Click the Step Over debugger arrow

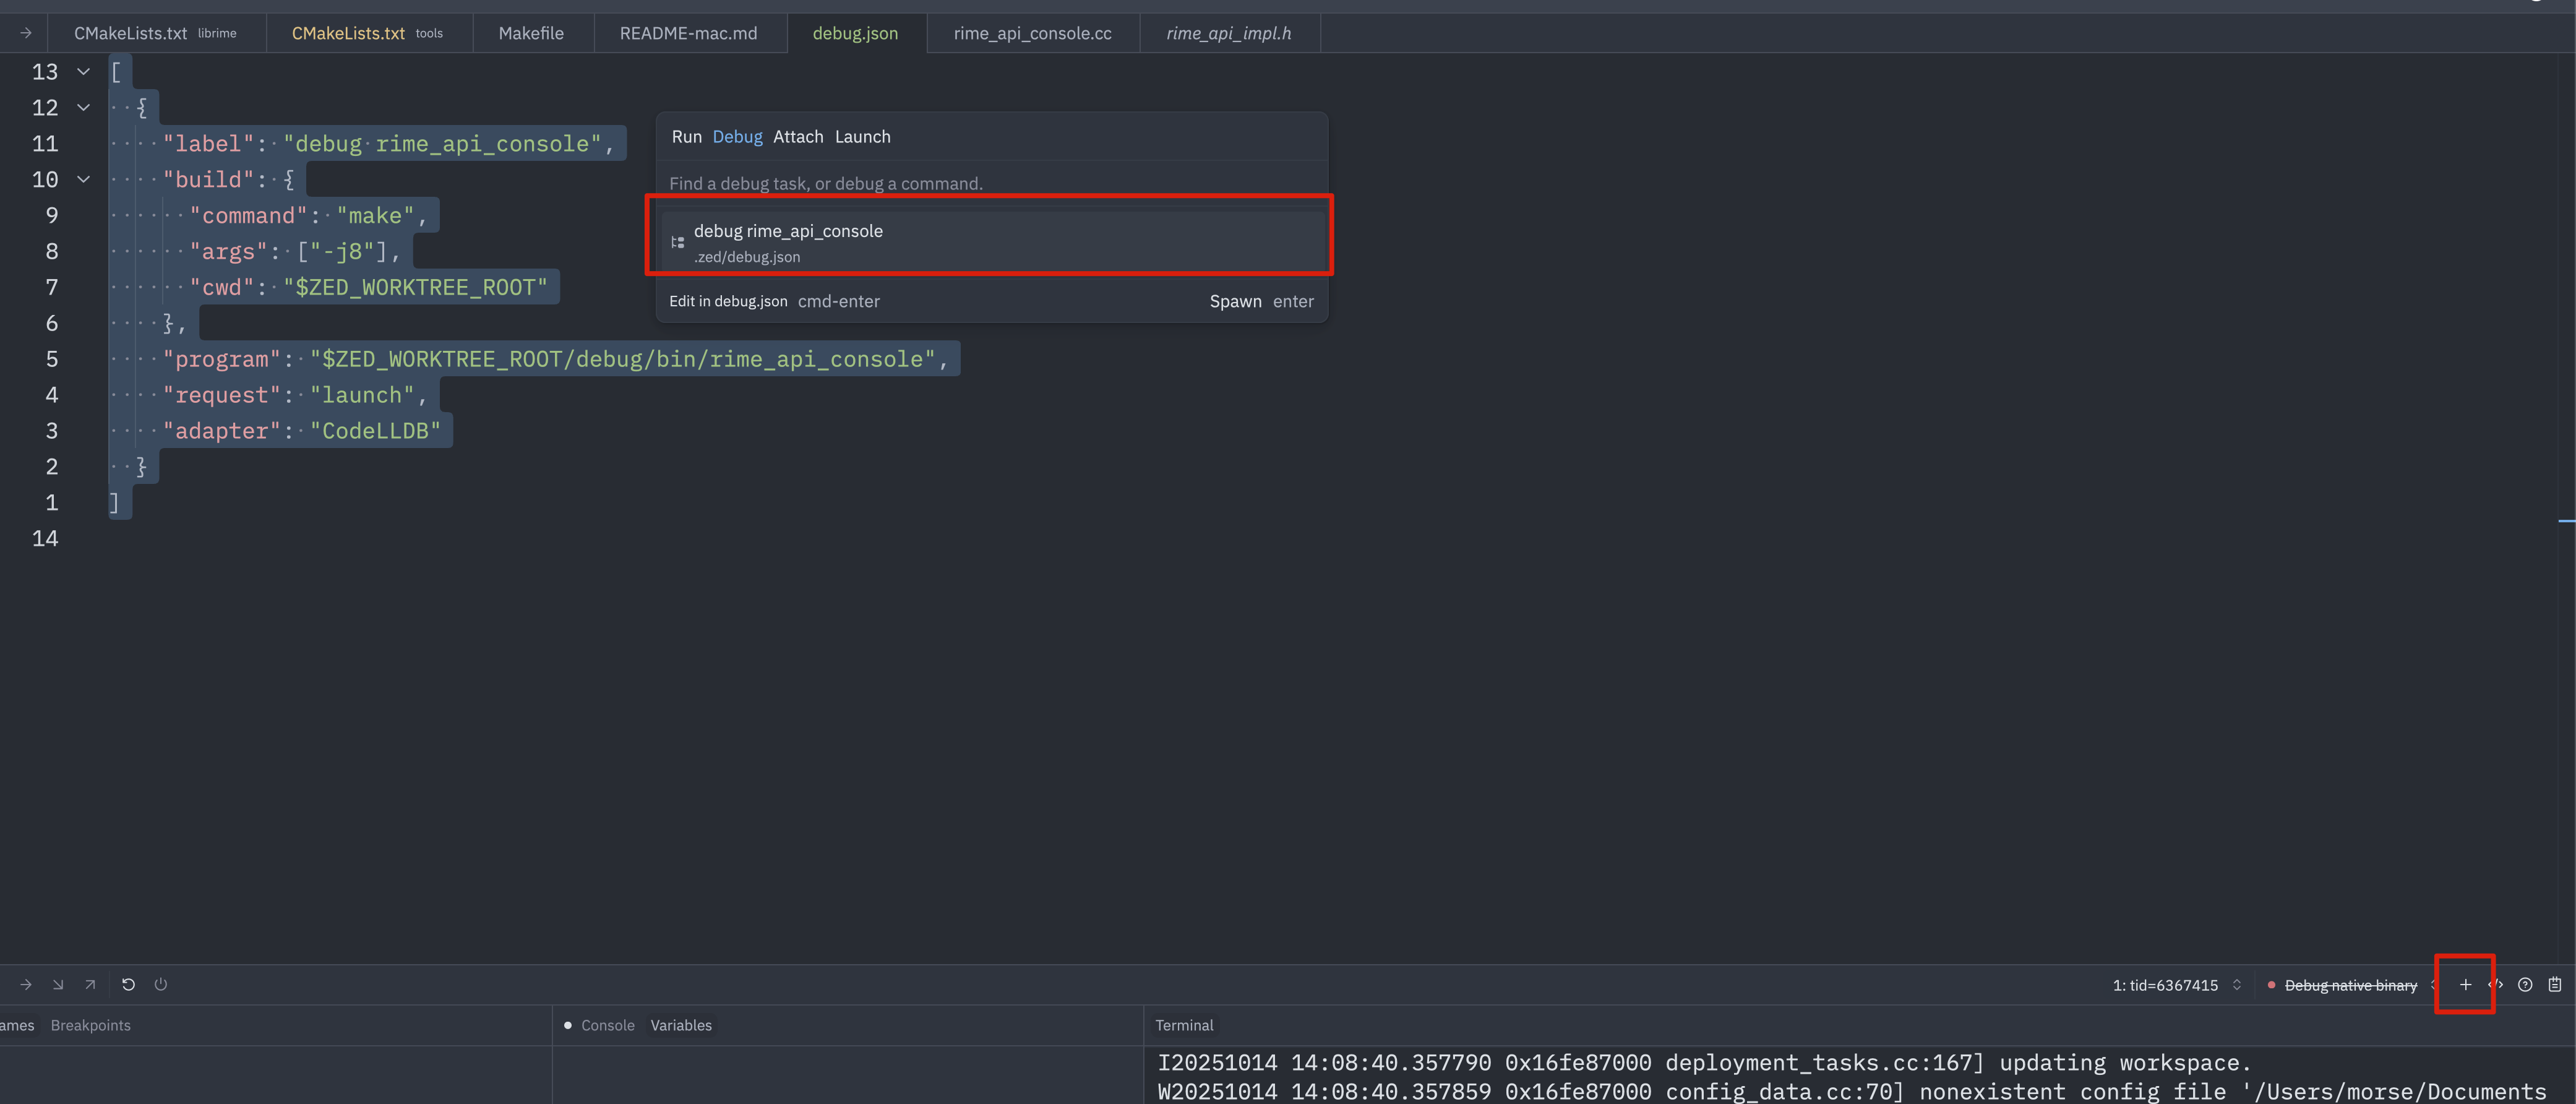click(x=26, y=985)
